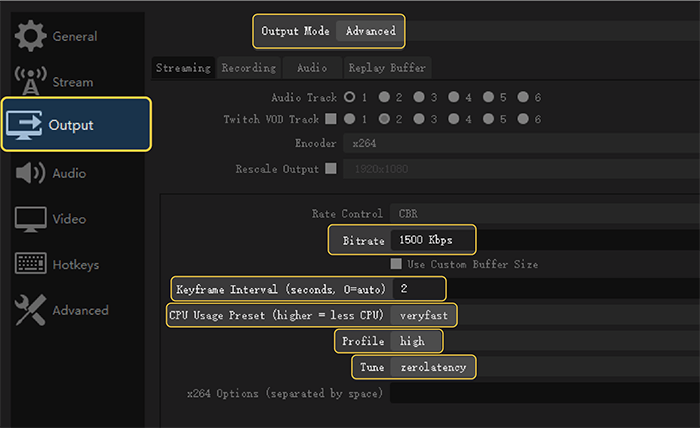Open Audio settings speaker icon
This screenshot has height=428, width=700.
(x=30, y=173)
